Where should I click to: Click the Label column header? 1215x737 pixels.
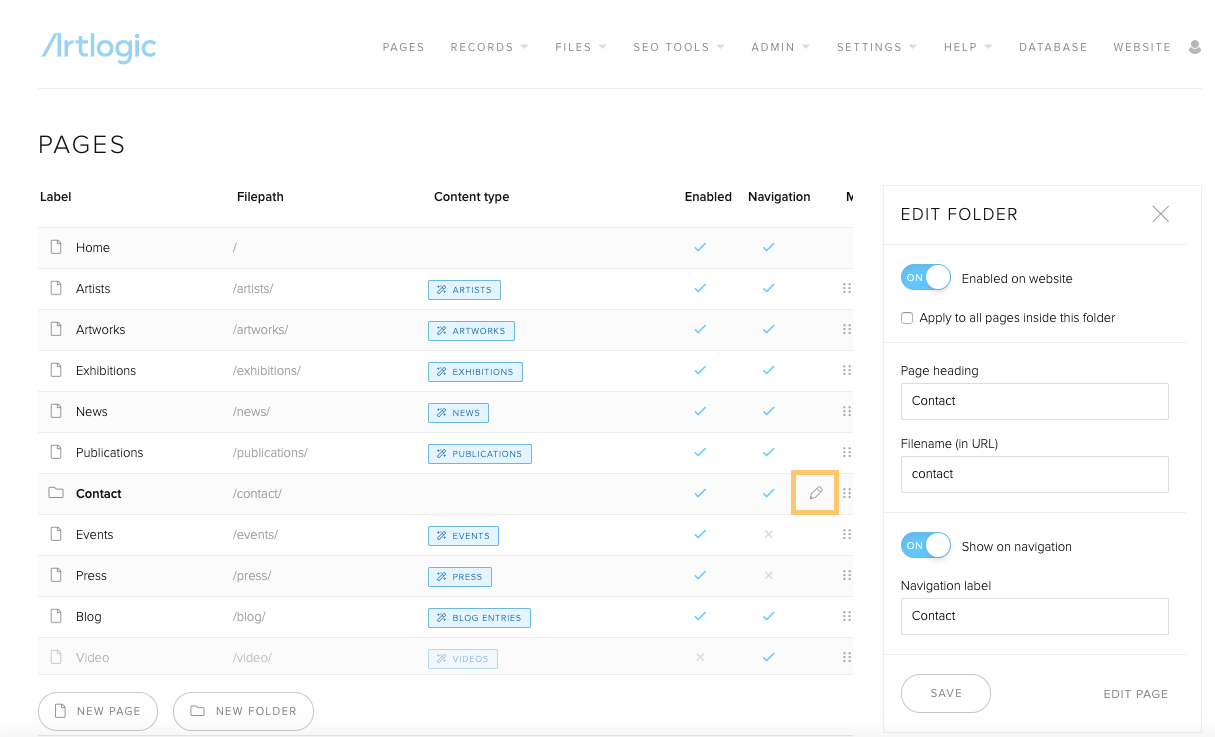tap(56, 197)
